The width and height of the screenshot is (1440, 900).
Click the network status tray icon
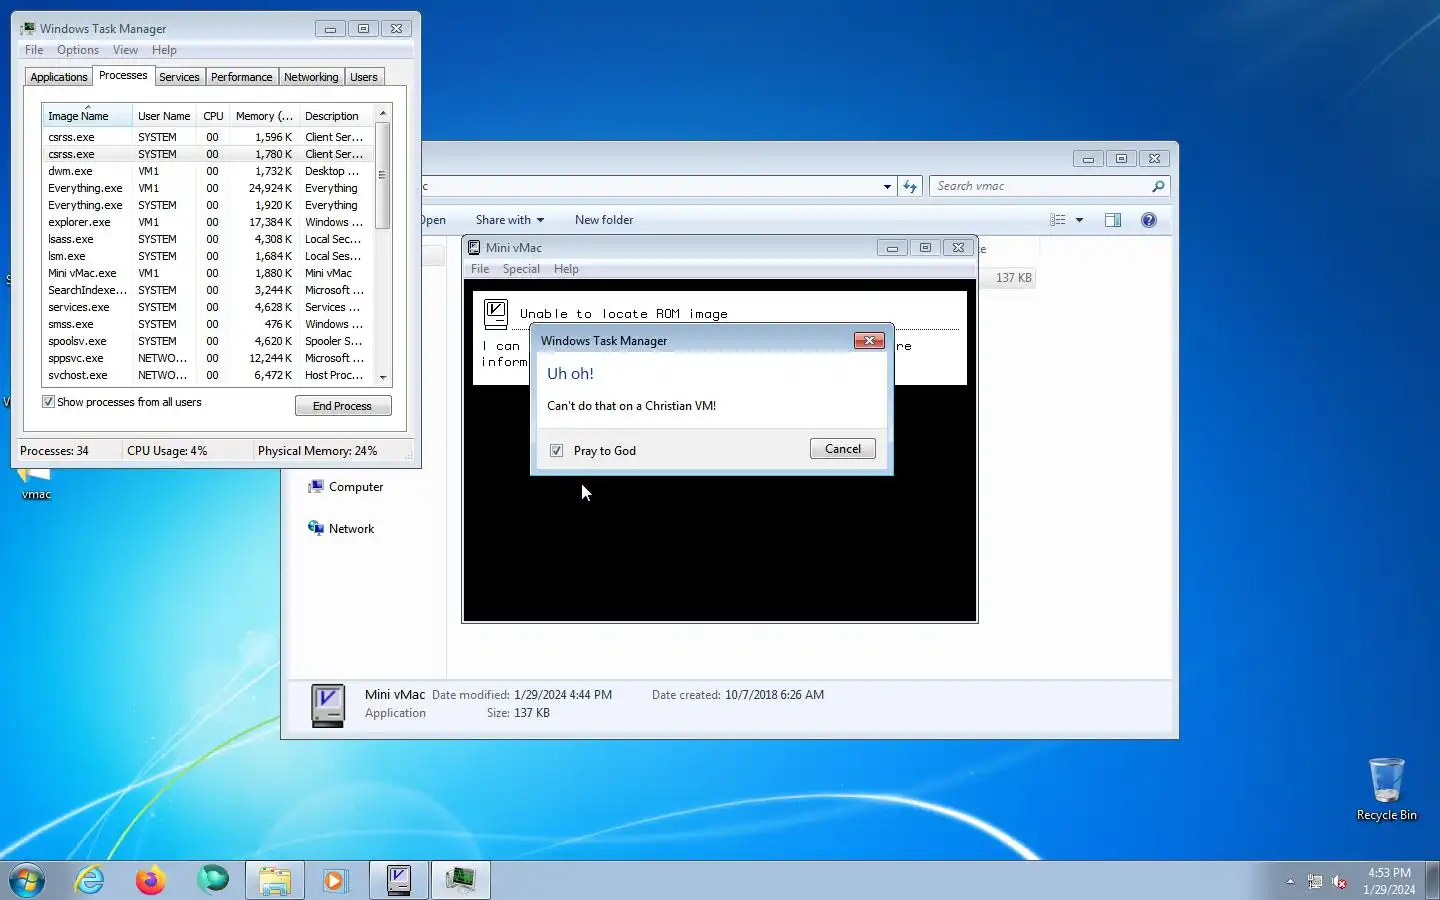pyautogui.click(x=1315, y=881)
